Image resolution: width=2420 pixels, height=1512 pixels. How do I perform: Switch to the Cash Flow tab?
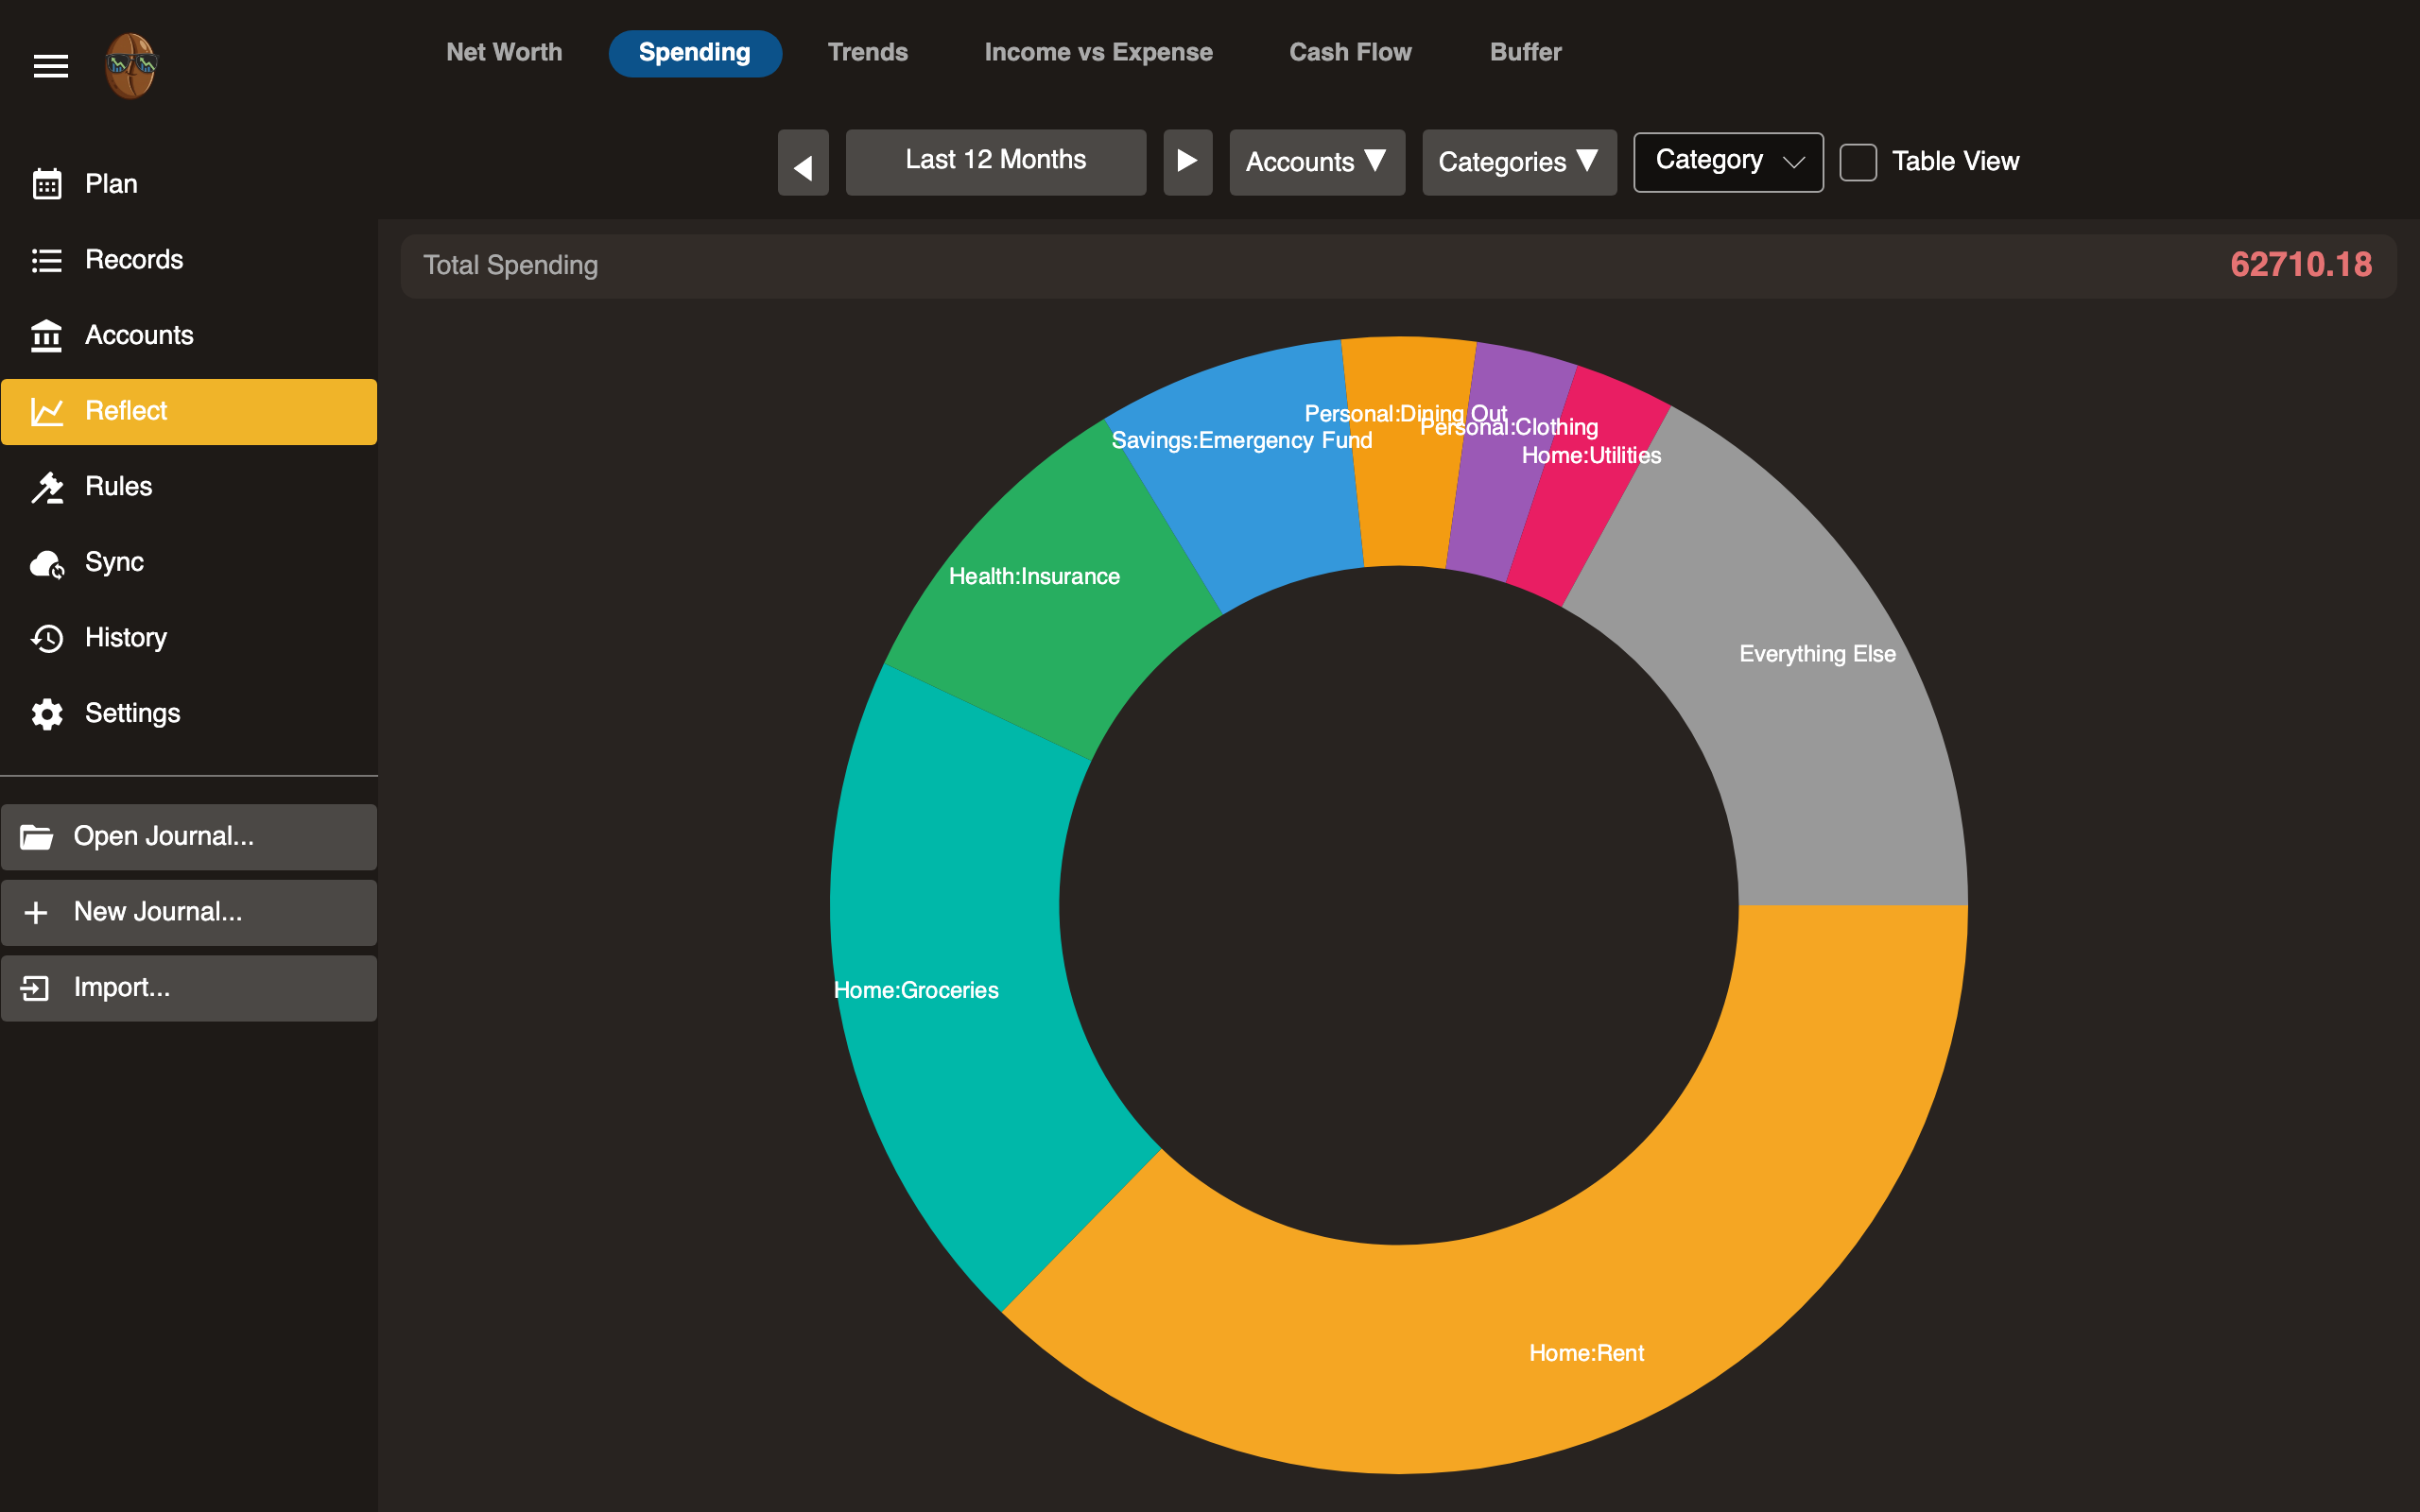[x=1350, y=53]
